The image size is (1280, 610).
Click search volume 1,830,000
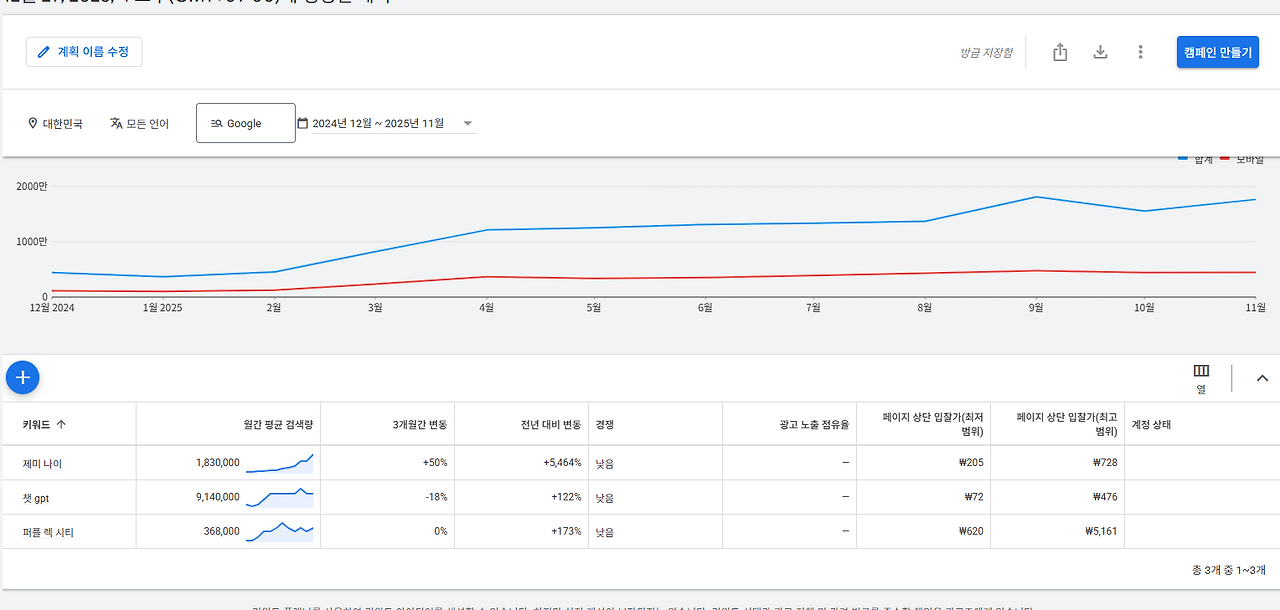click(x=218, y=463)
